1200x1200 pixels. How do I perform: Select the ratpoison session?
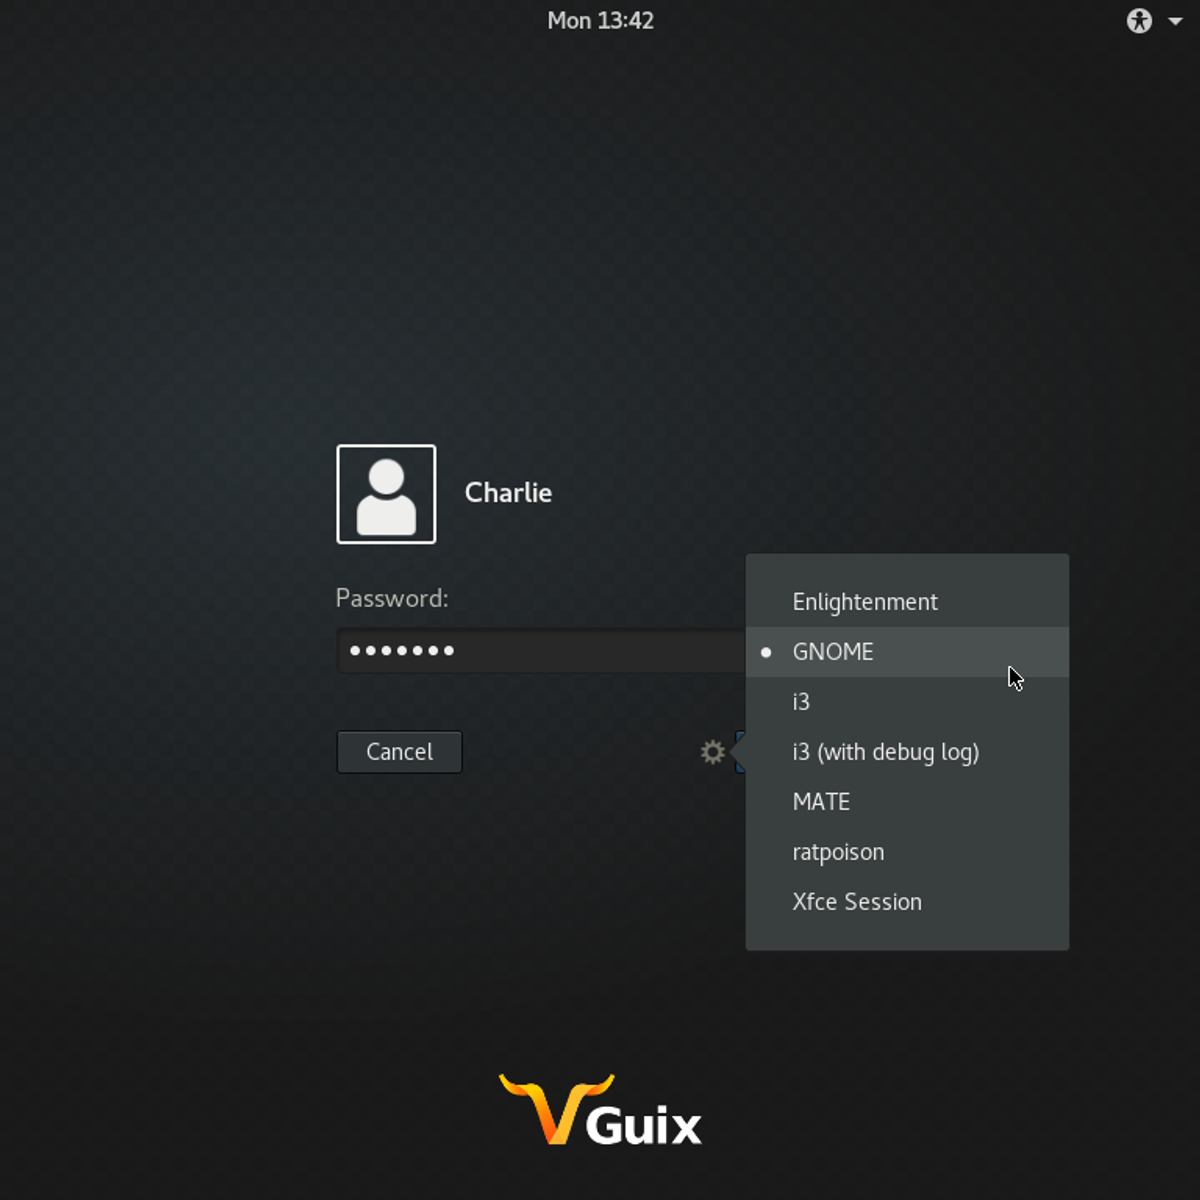pos(838,852)
